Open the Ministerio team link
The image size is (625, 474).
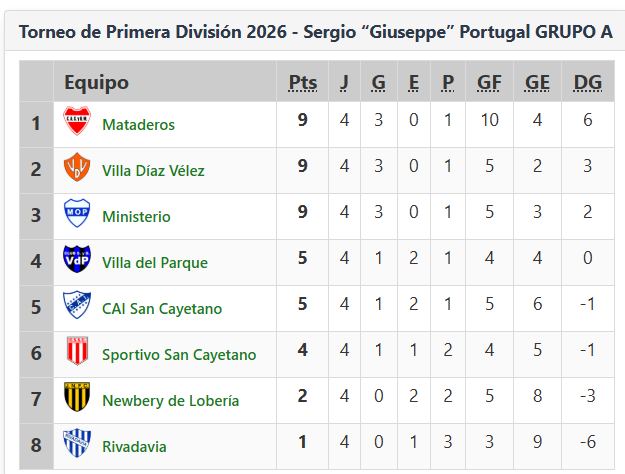[x=136, y=217]
